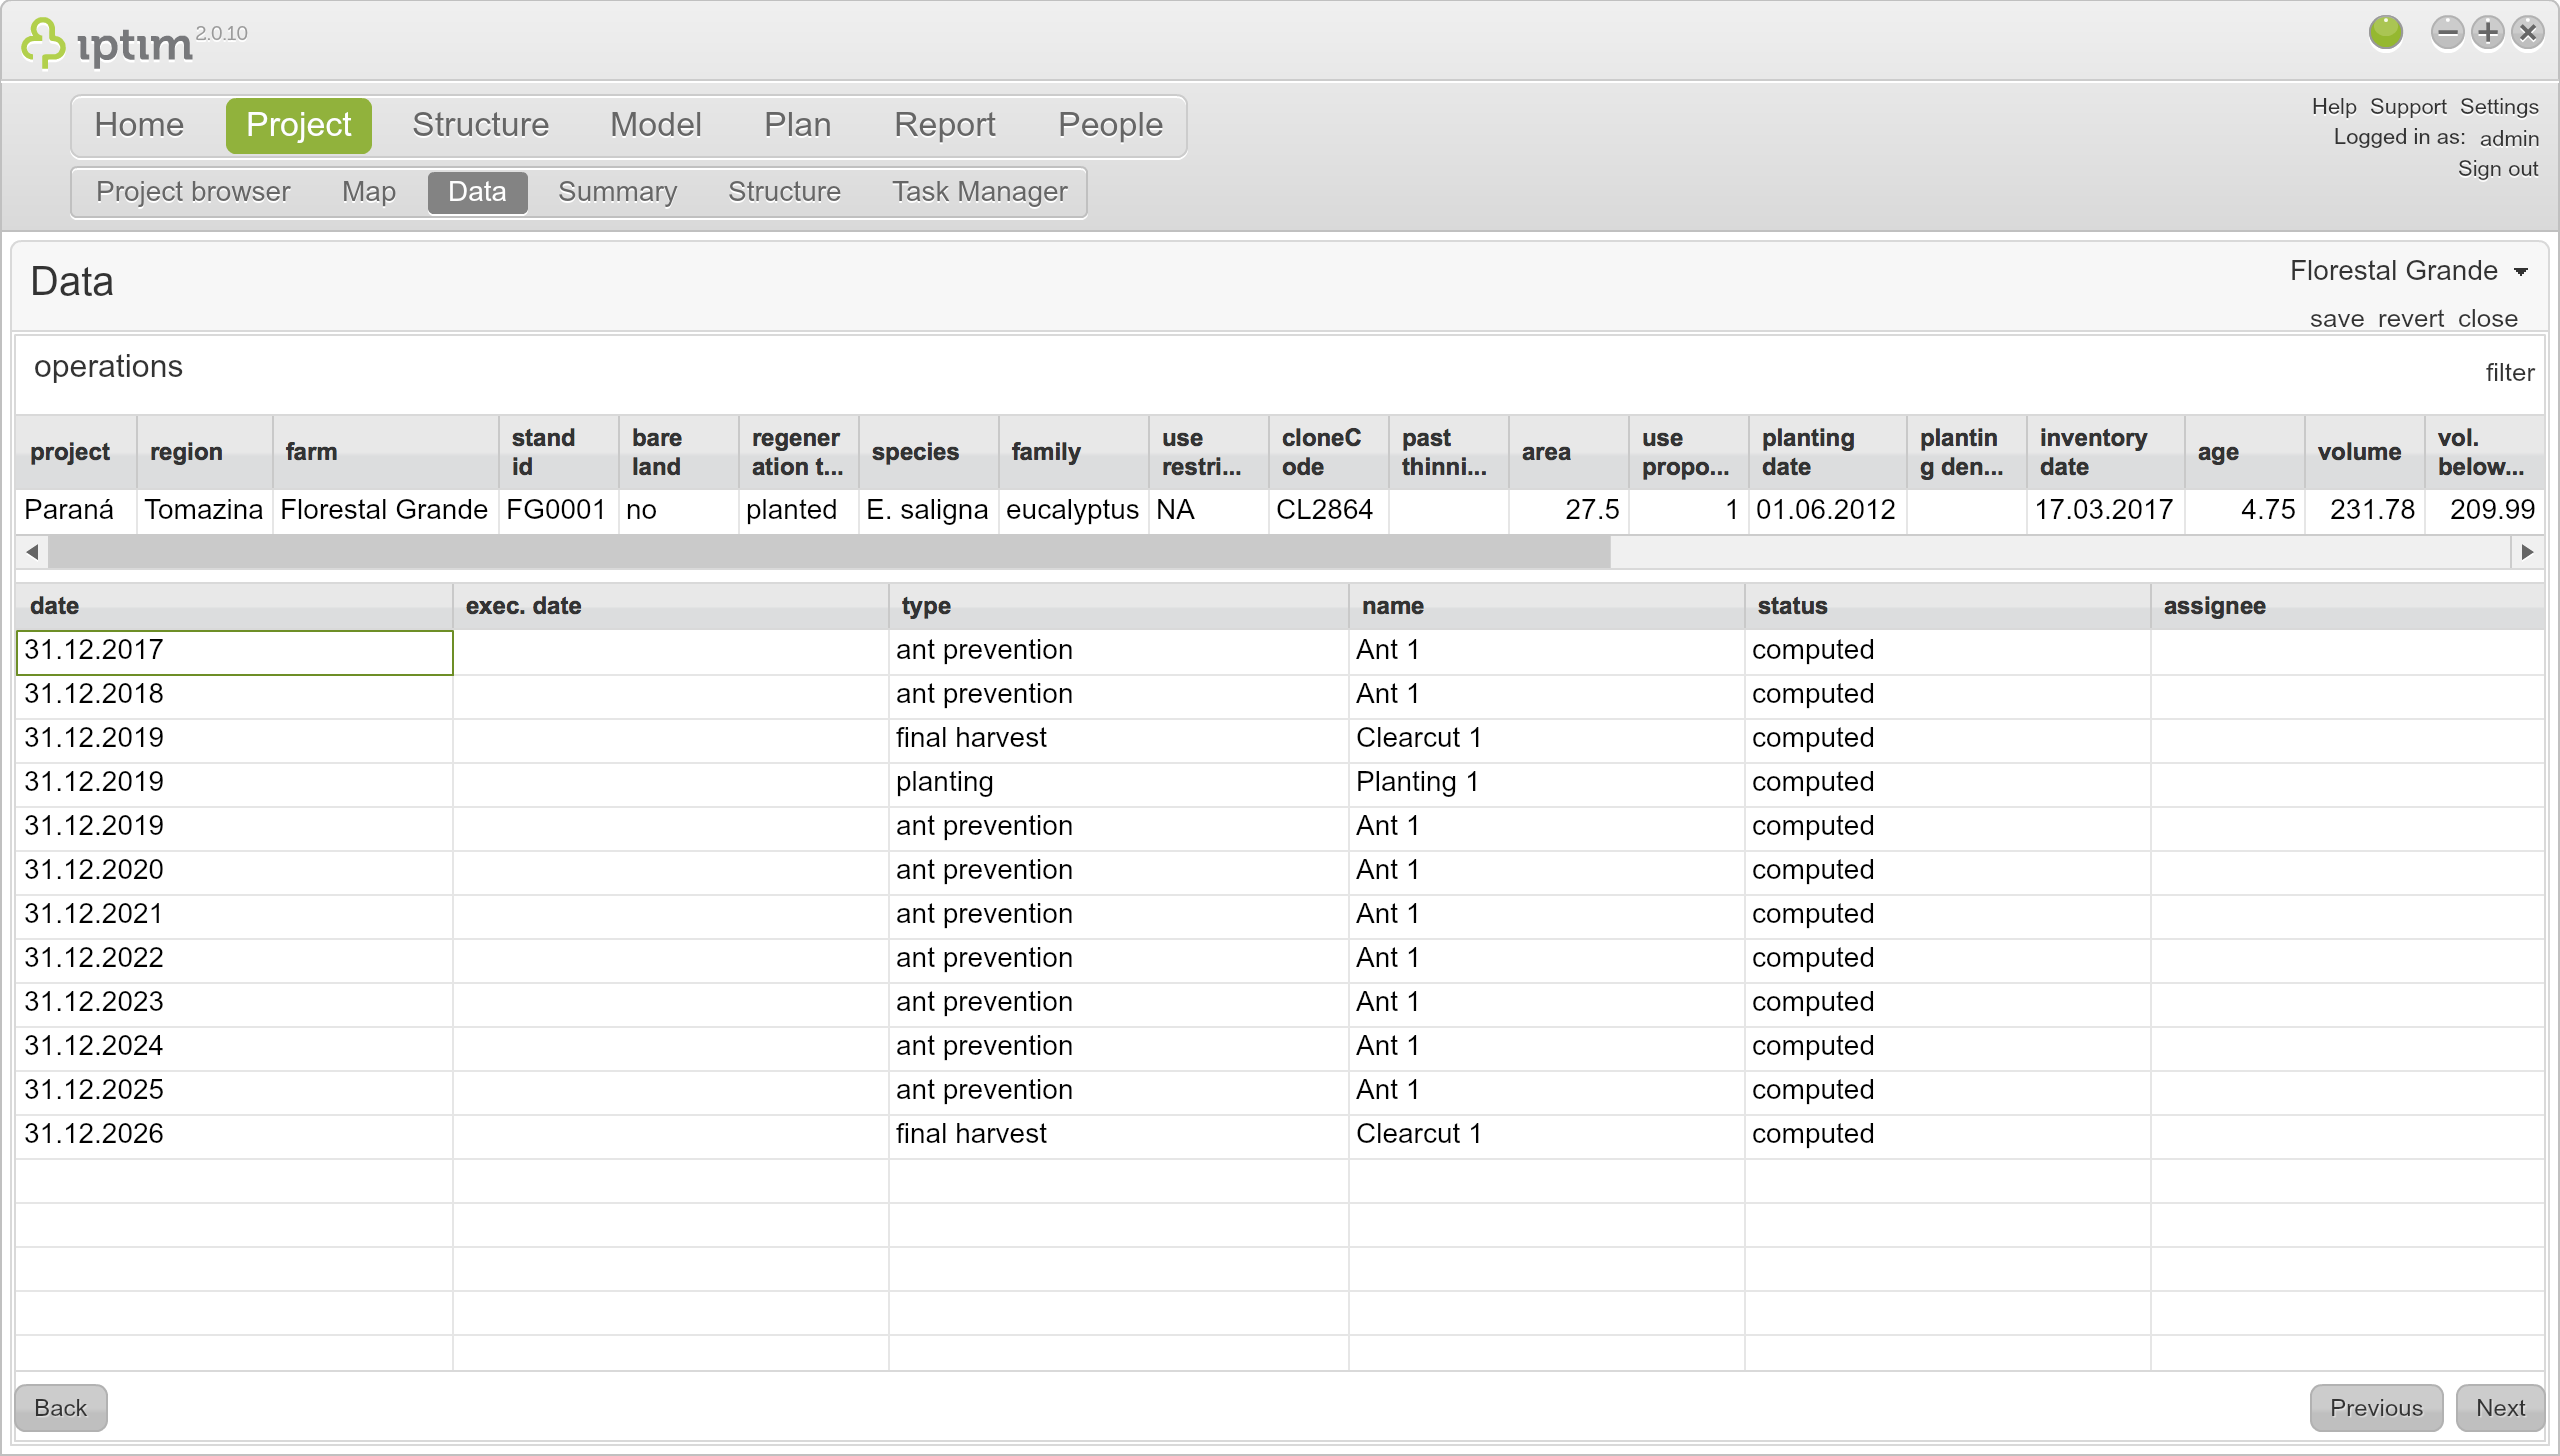Click the status column header
Screen dimensions: 2560x1456
[x=1947, y=606]
